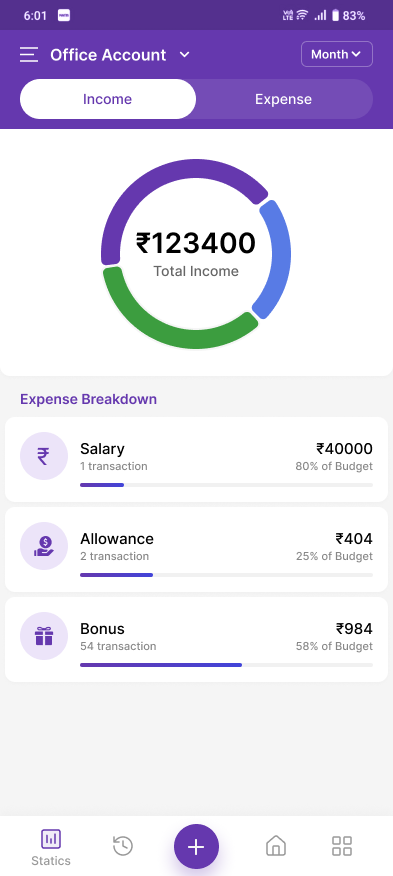Open the hamburger menu icon
Screen dimensions: 393x876
29,55
